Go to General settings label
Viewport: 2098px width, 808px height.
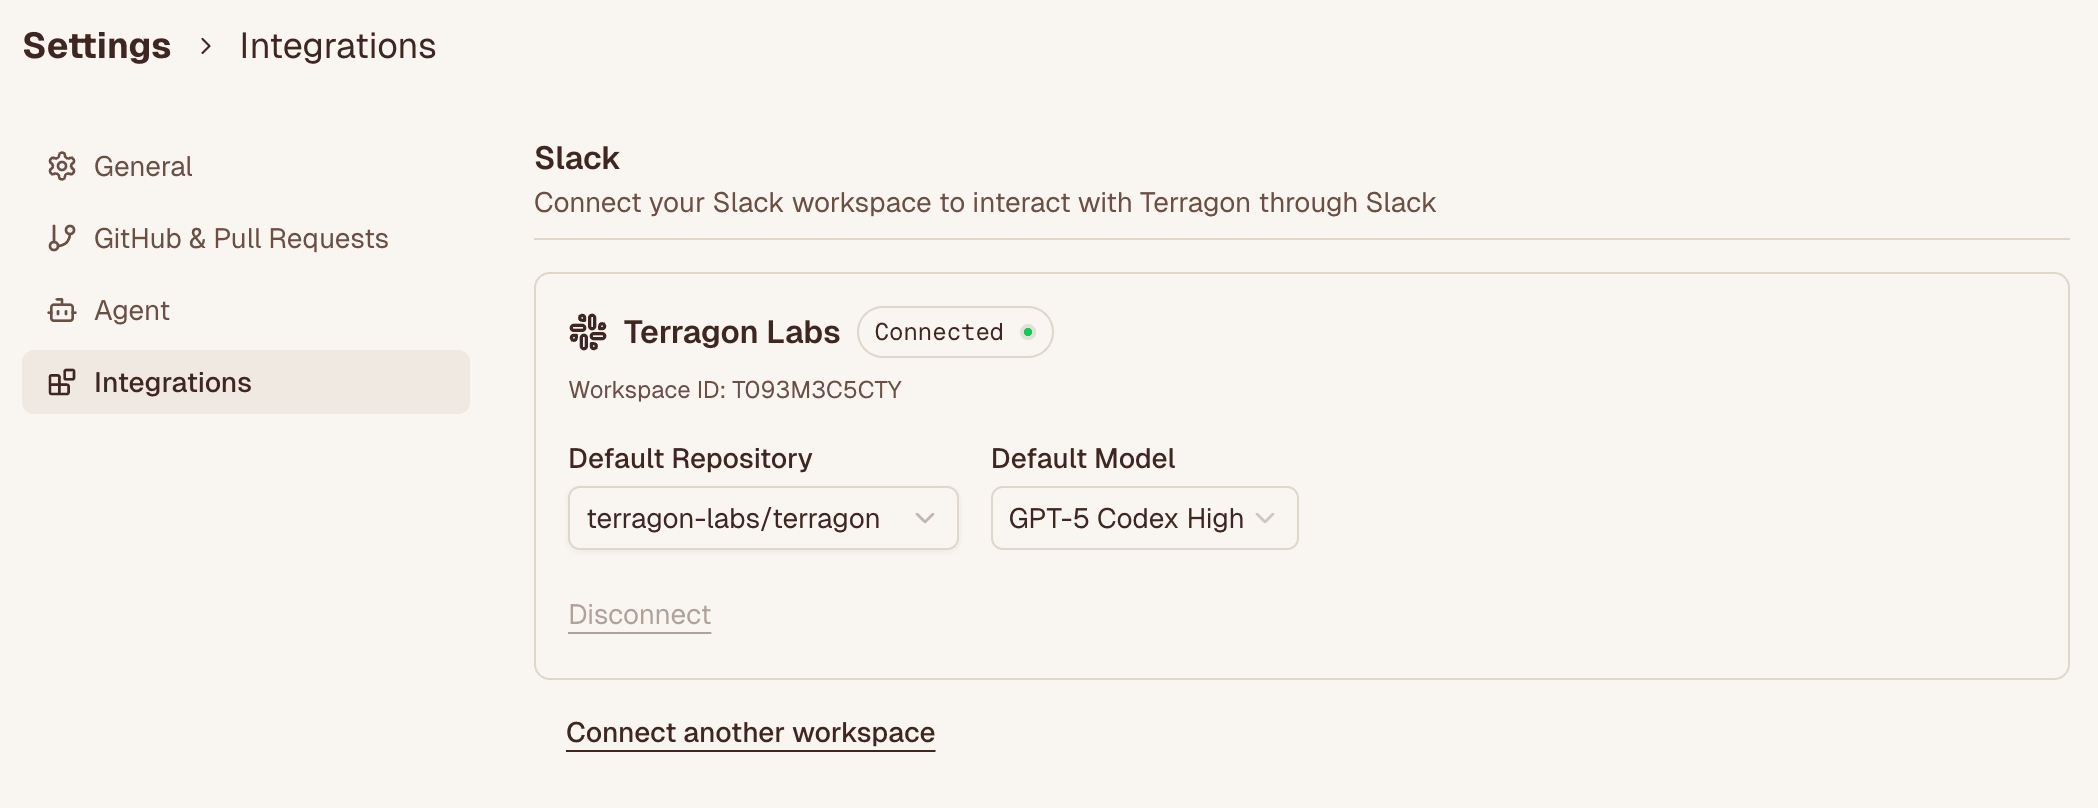143,166
